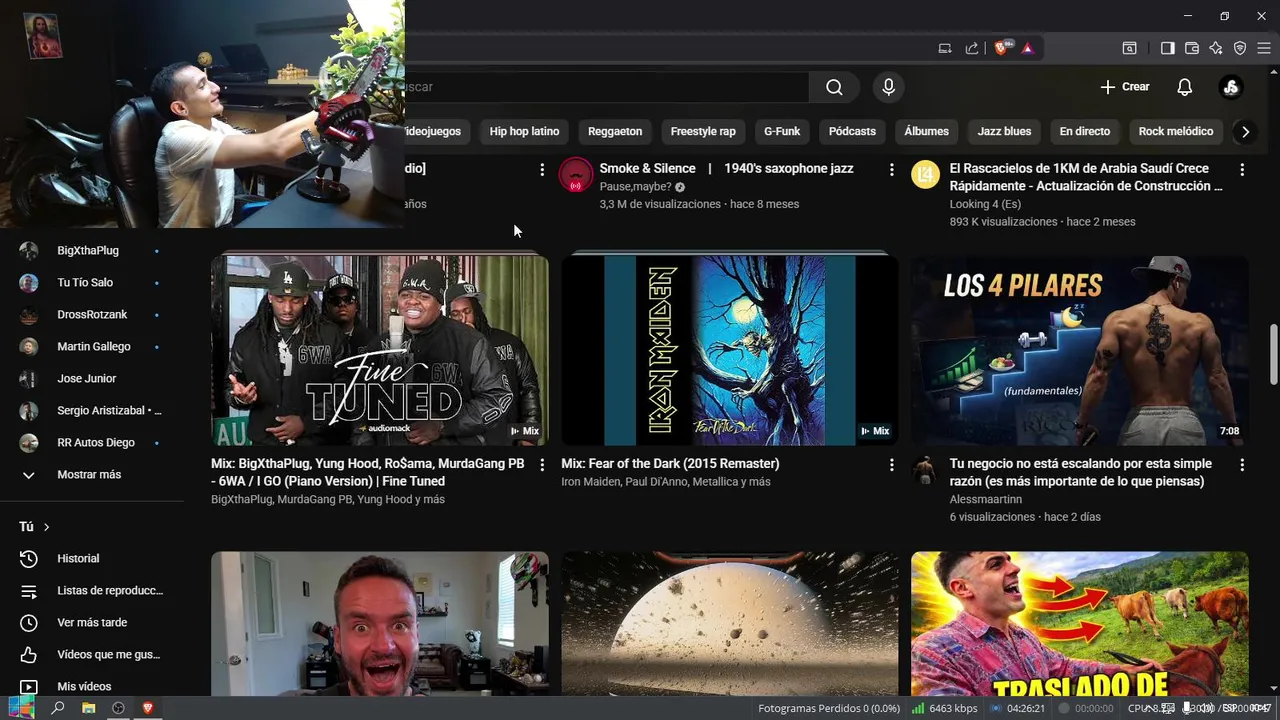Click the share page icon in address bar
The height and width of the screenshot is (720, 1280).
(971, 48)
